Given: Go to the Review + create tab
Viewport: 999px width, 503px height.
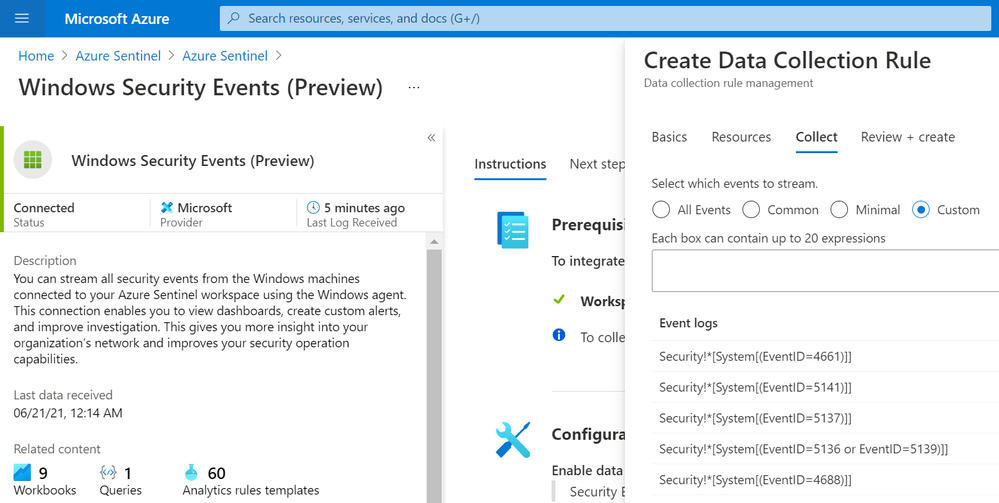Looking at the screenshot, I should 908,137.
